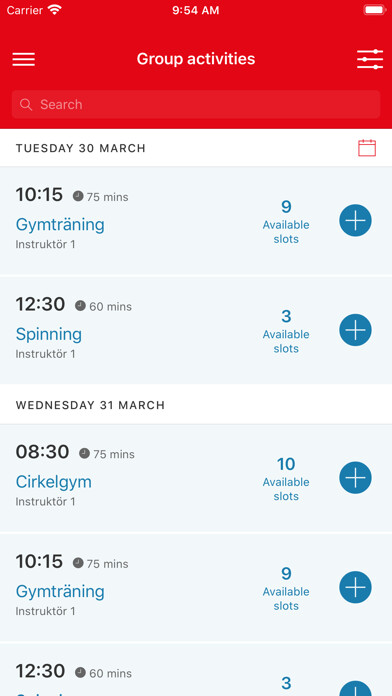Open the filter settings sliders icon
Viewport: 392px width, 696px height.
coord(369,59)
